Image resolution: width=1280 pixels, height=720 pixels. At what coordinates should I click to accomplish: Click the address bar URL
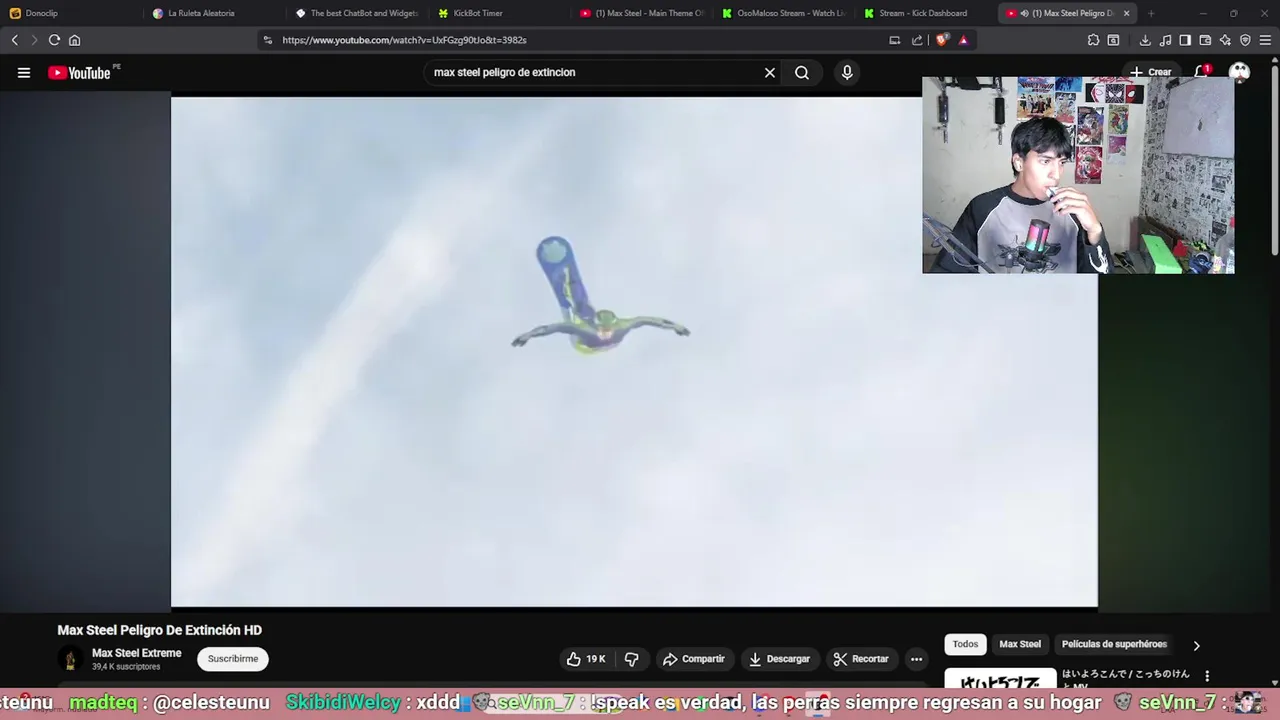[404, 40]
